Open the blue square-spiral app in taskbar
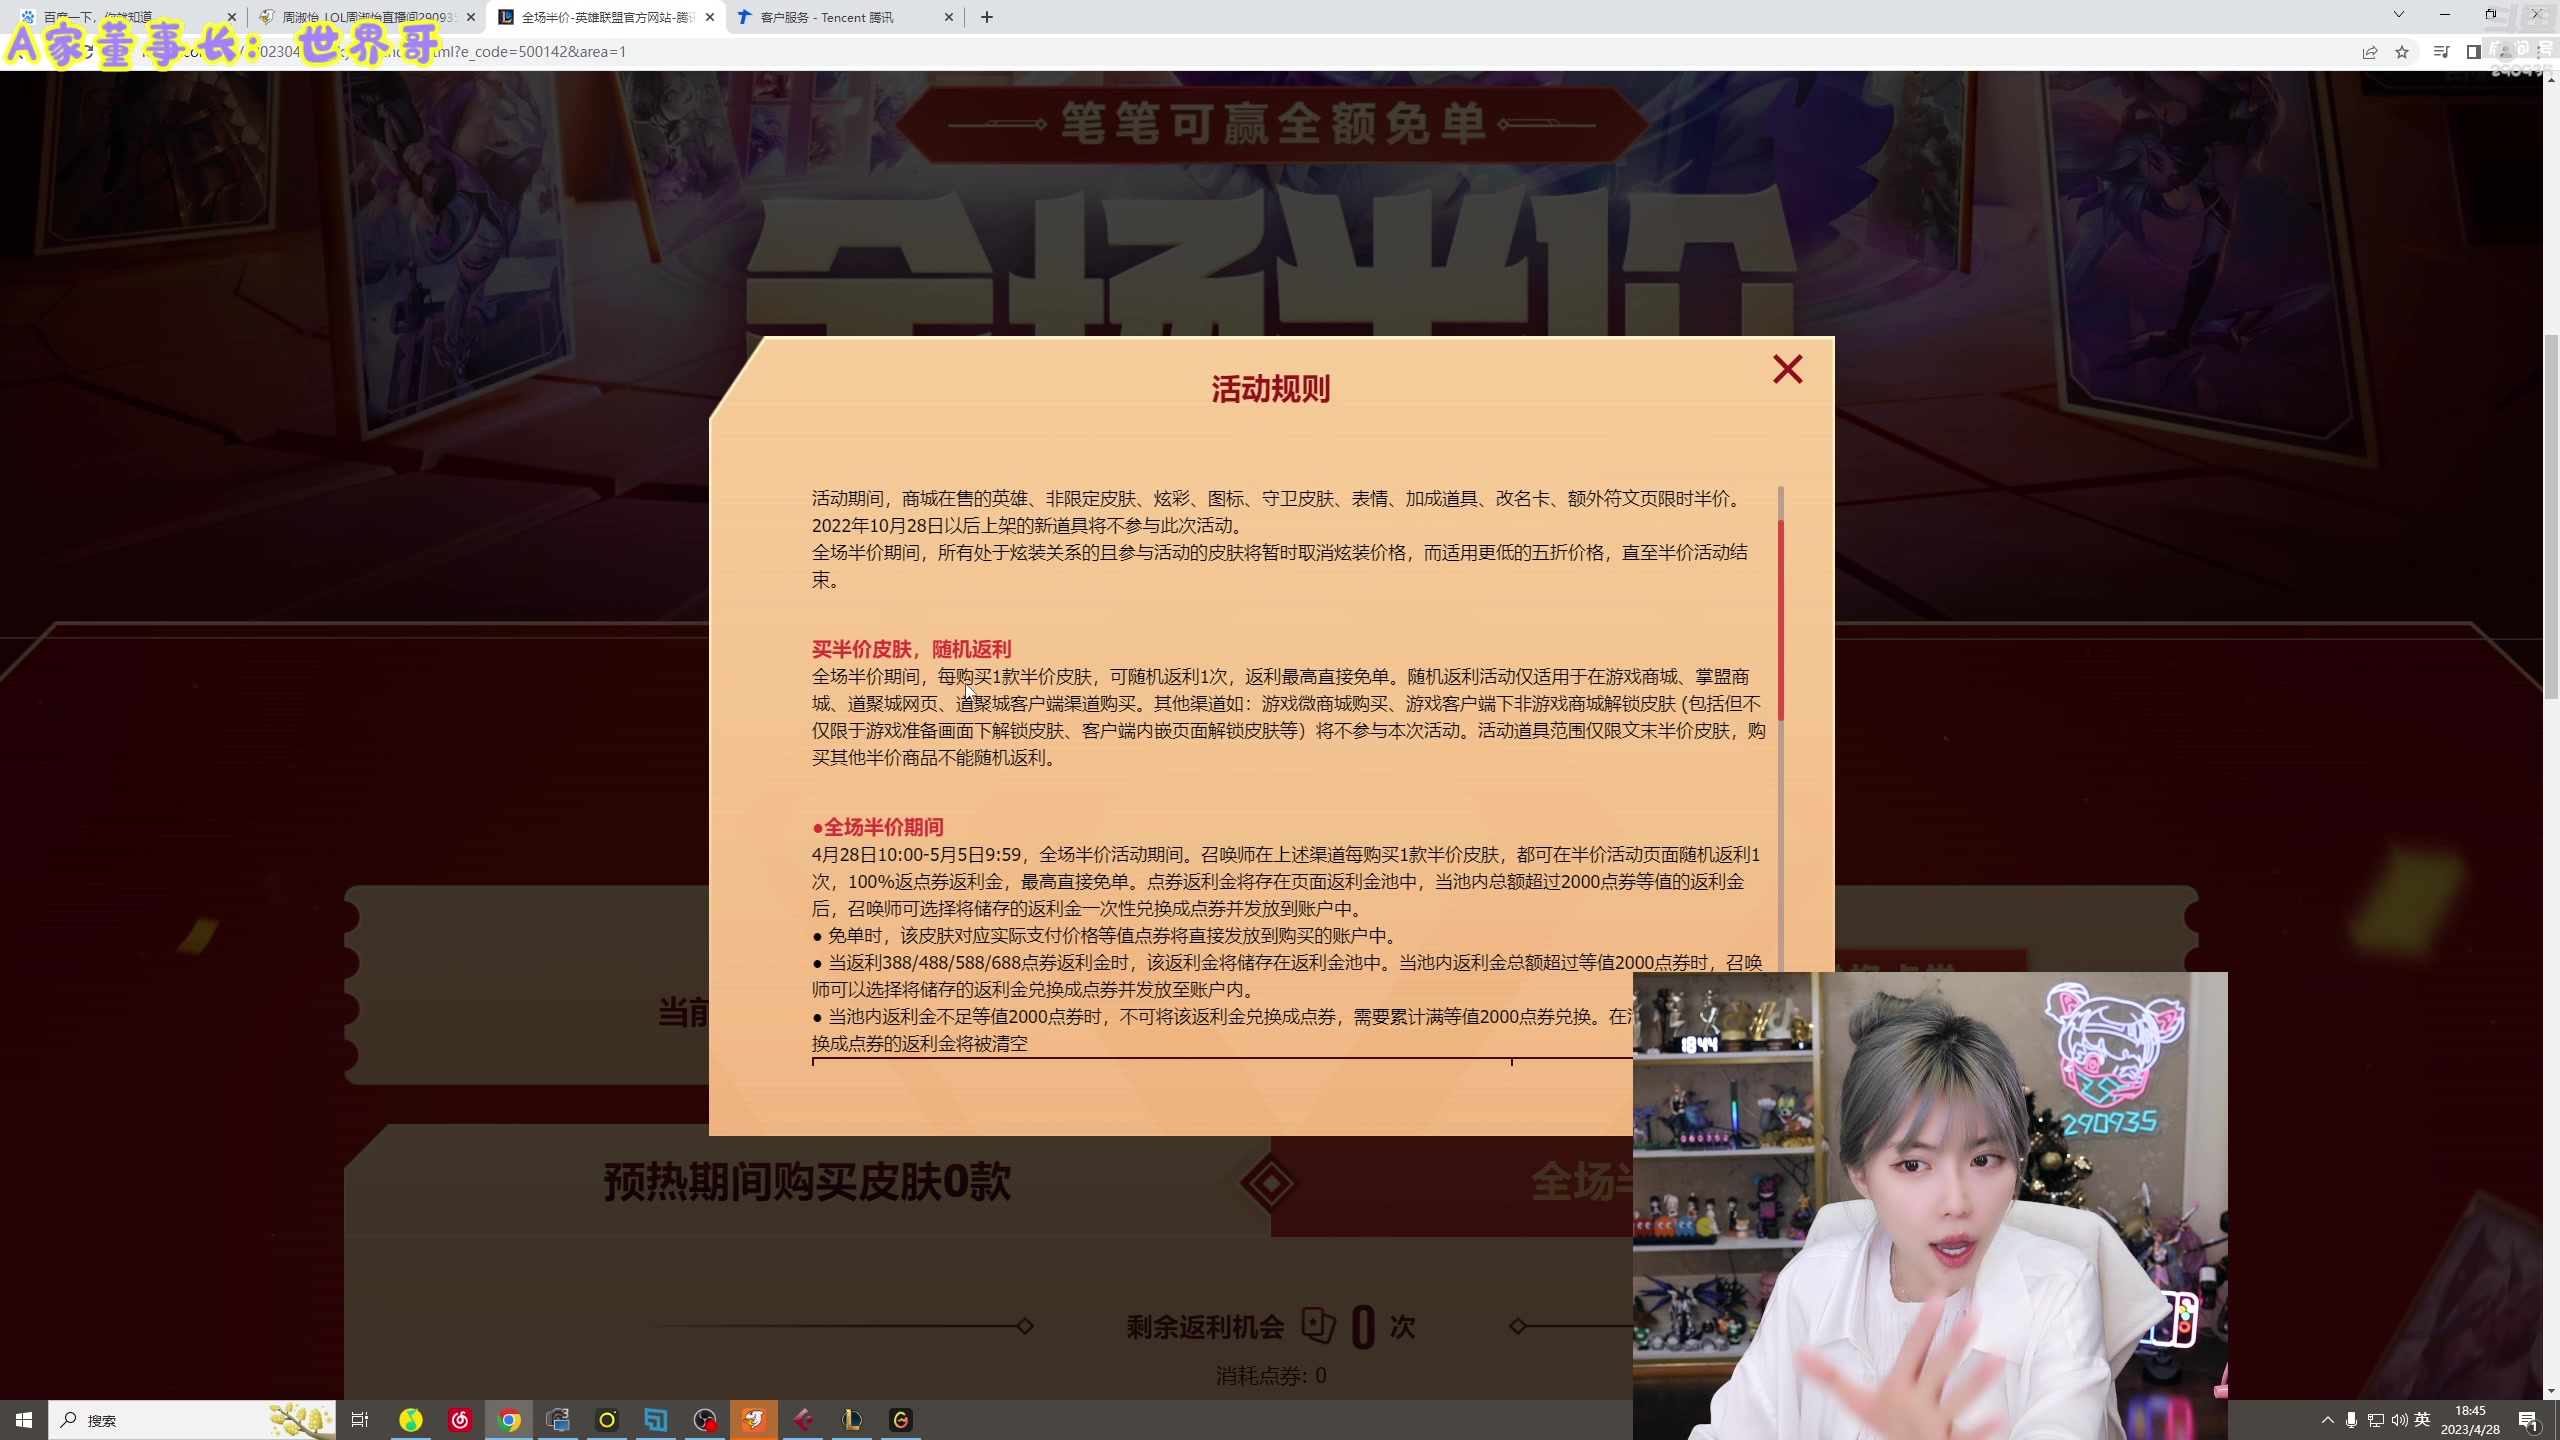 tap(656, 1420)
